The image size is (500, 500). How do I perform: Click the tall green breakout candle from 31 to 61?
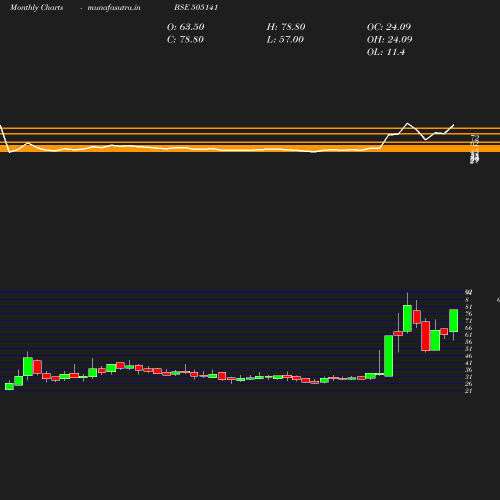pos(389,356)
